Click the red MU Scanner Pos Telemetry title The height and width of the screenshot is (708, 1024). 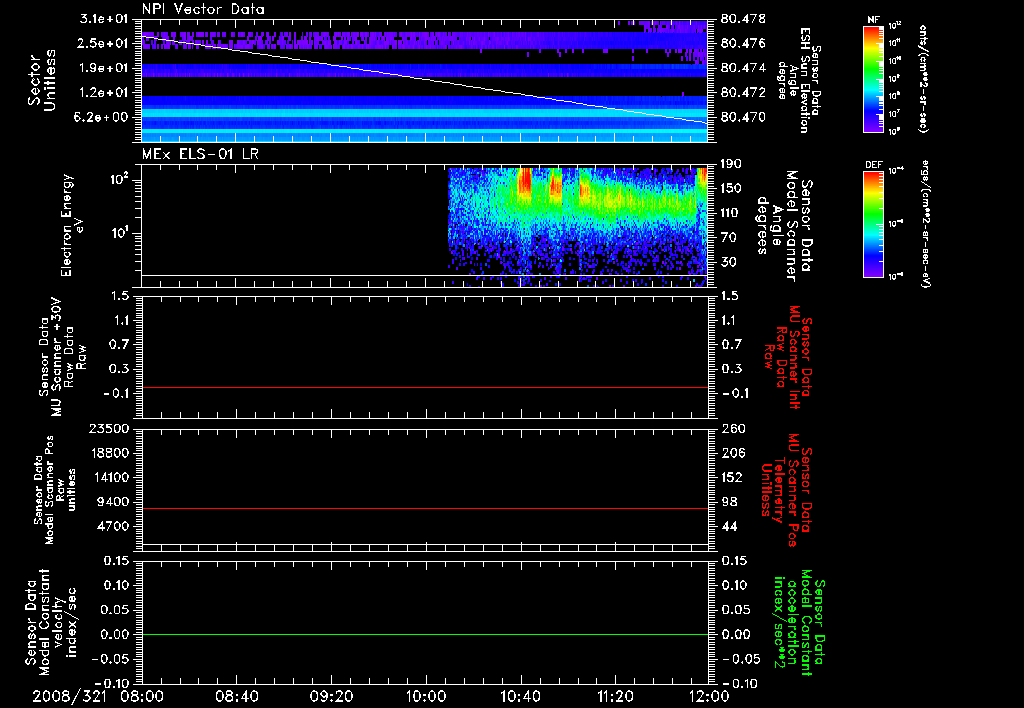click(x=786, y=490)
